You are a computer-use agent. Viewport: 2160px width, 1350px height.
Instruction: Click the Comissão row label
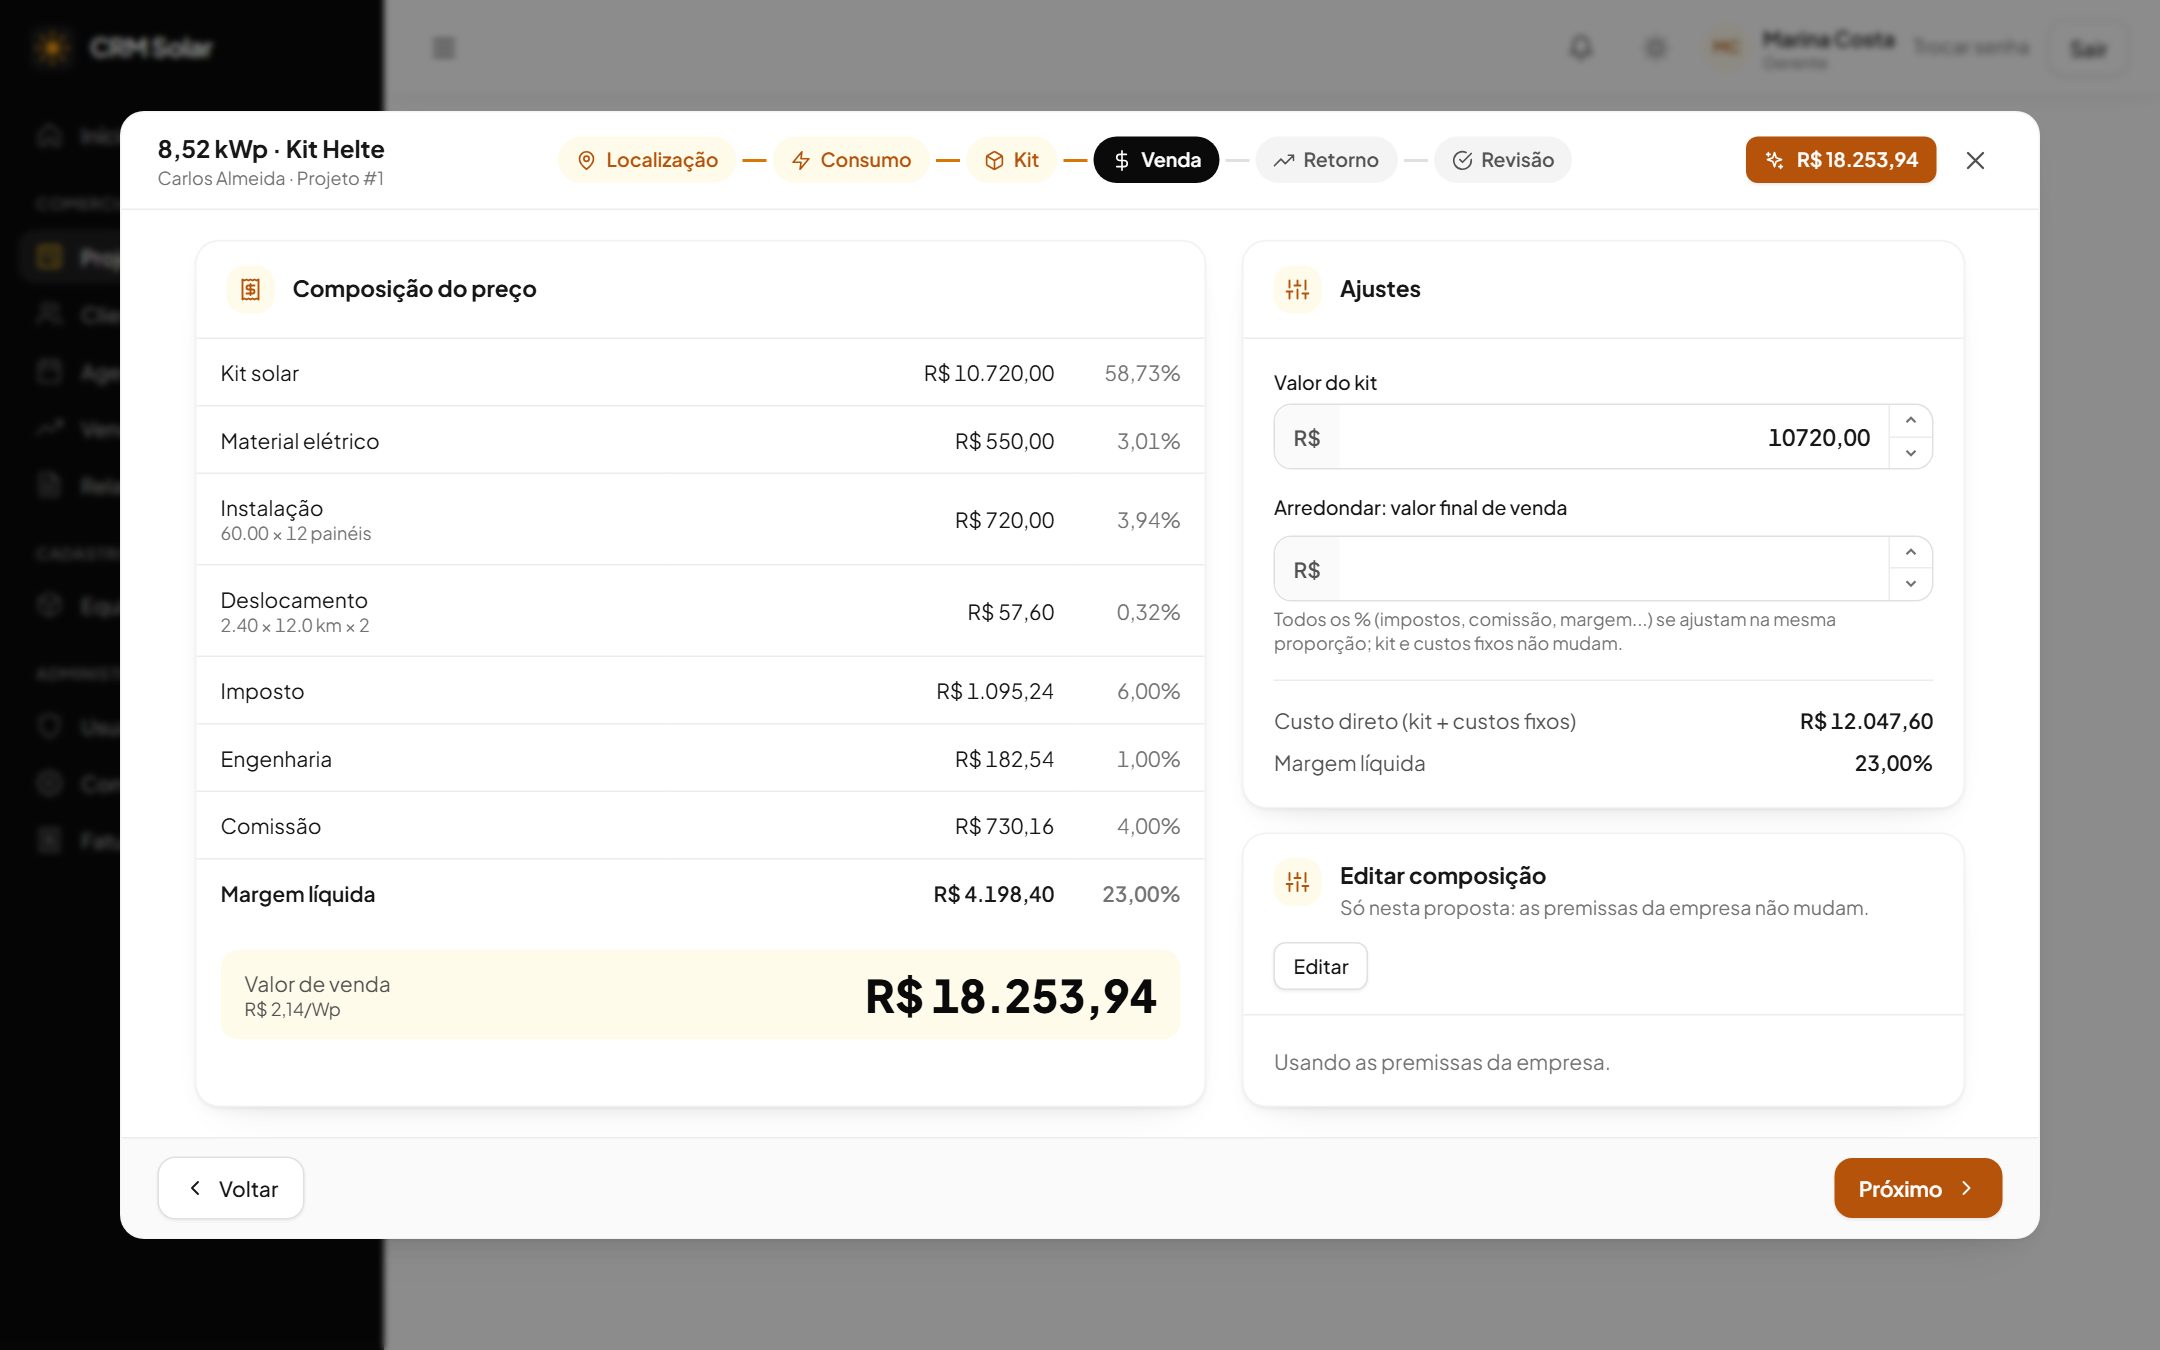point(271,826)
